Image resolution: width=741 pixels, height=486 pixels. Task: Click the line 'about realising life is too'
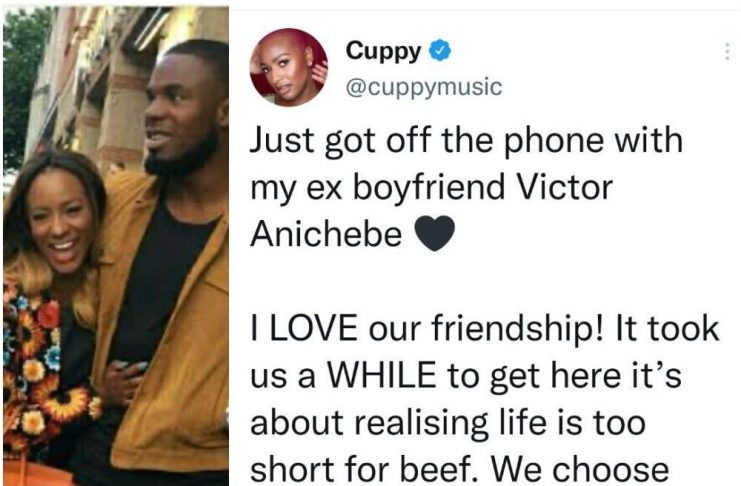click(448, 422)
